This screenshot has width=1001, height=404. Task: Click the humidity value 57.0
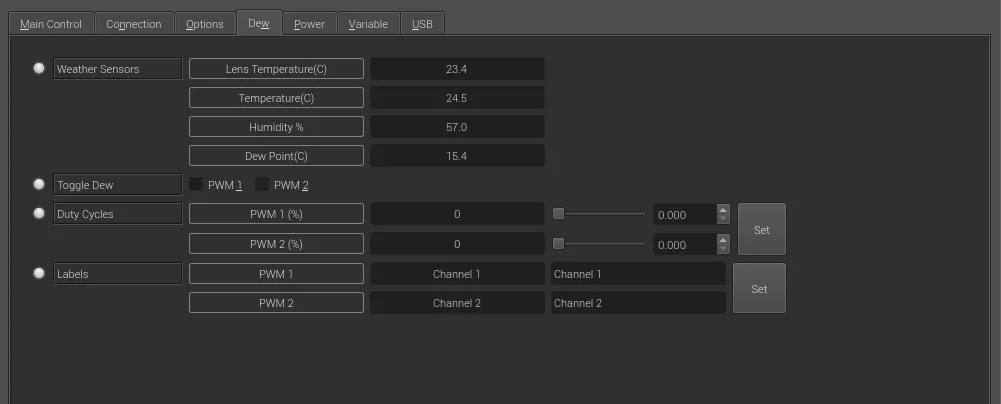coord(457,127)
